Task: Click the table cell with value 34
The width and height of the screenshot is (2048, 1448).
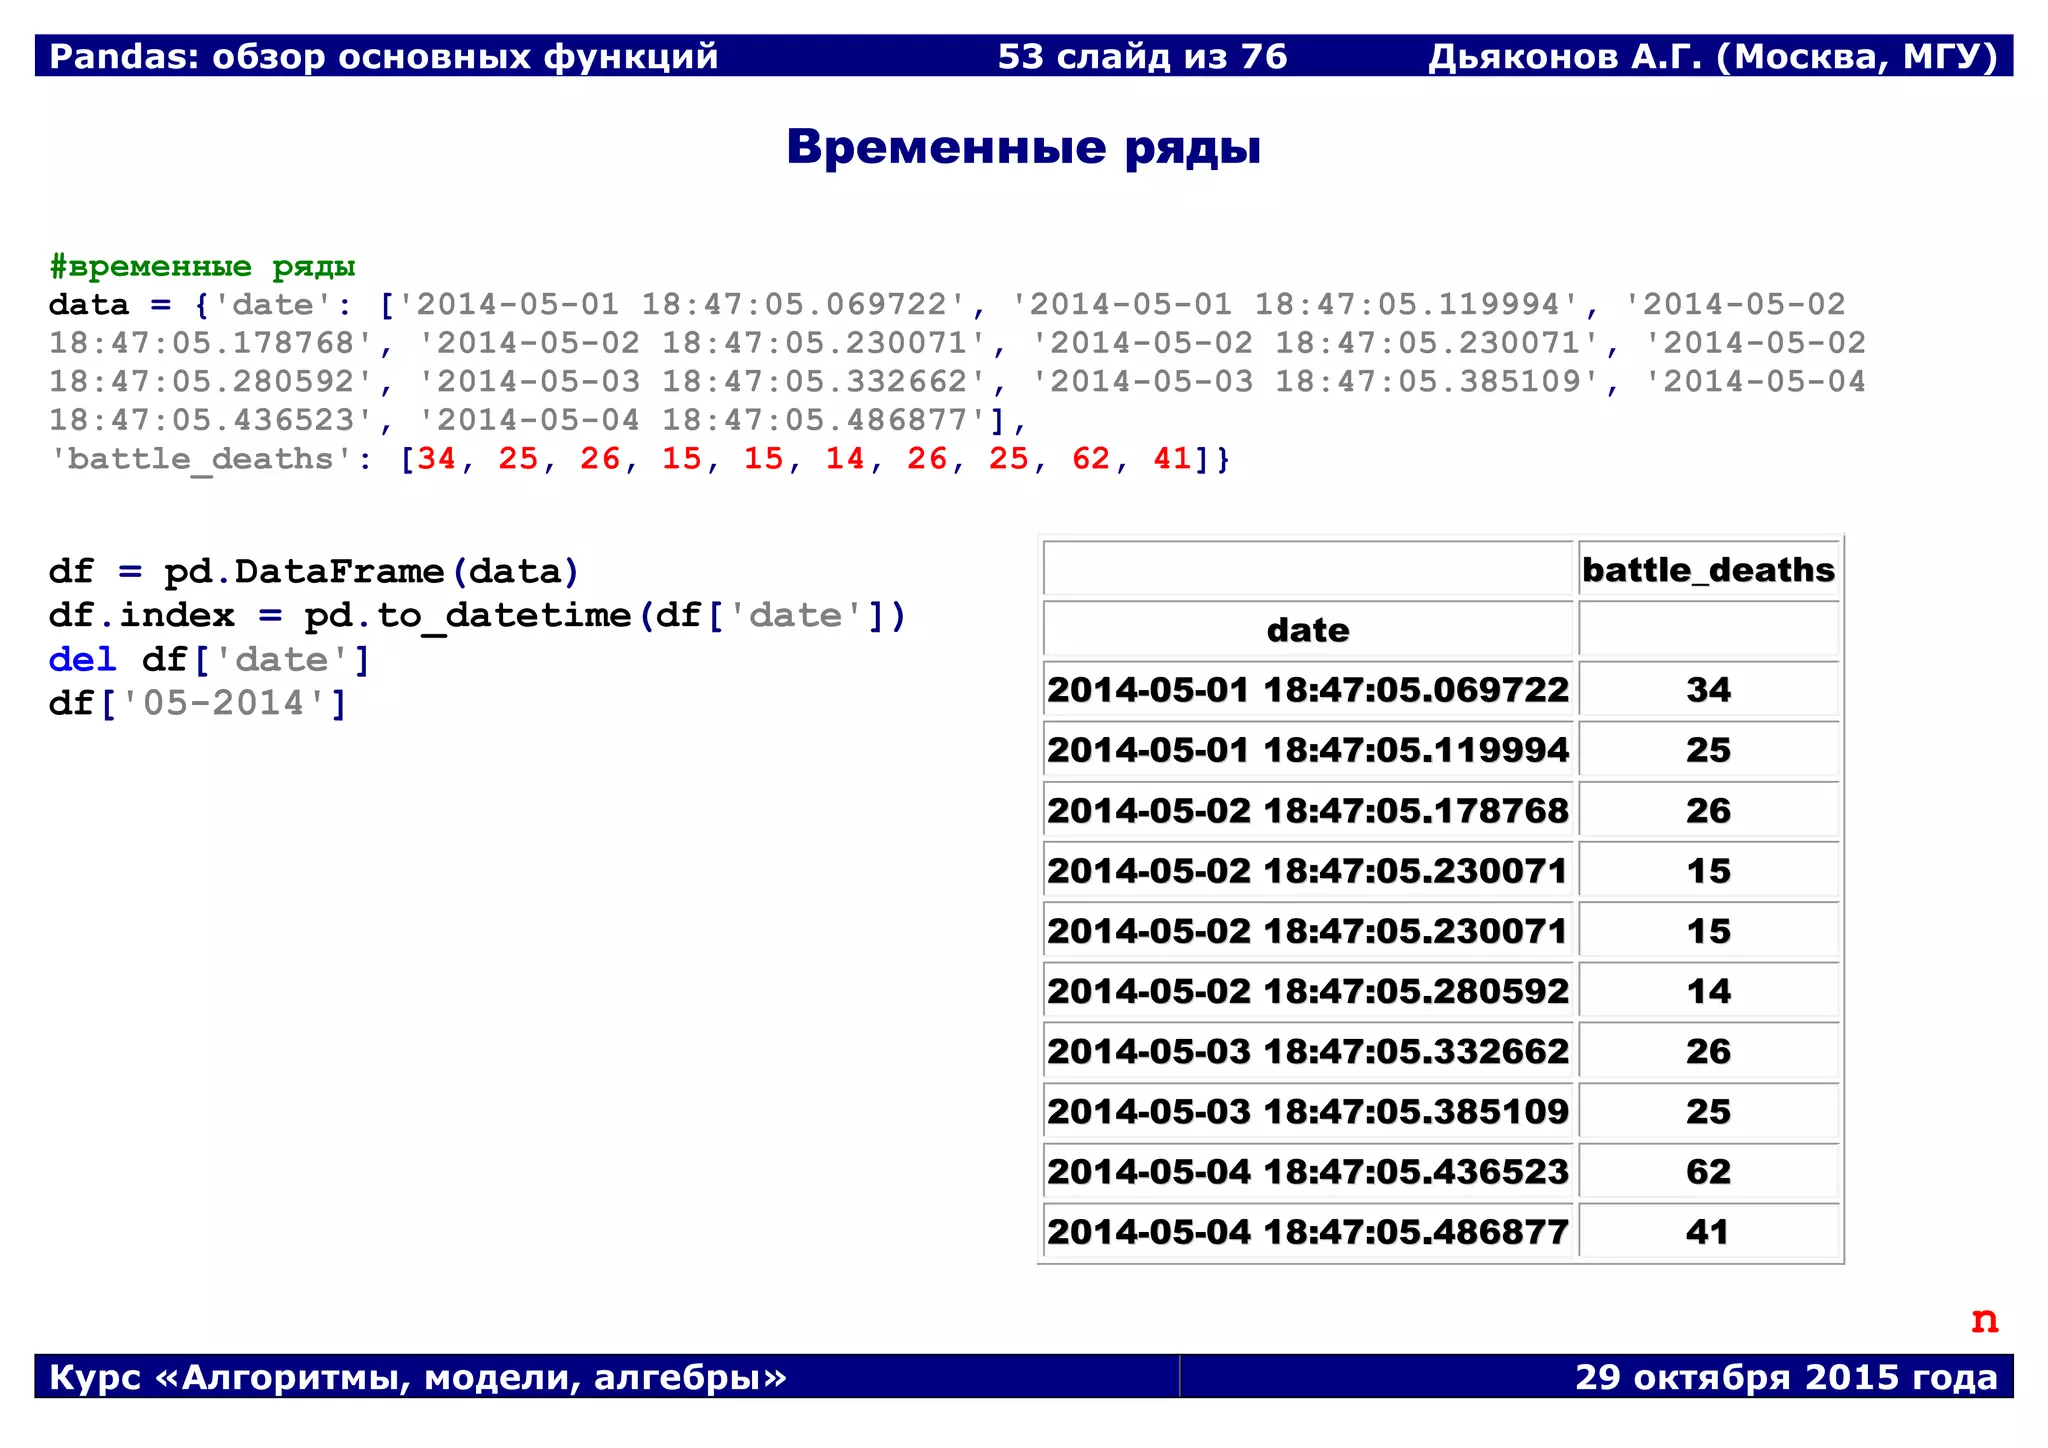Action: (x=1709, y=690)
